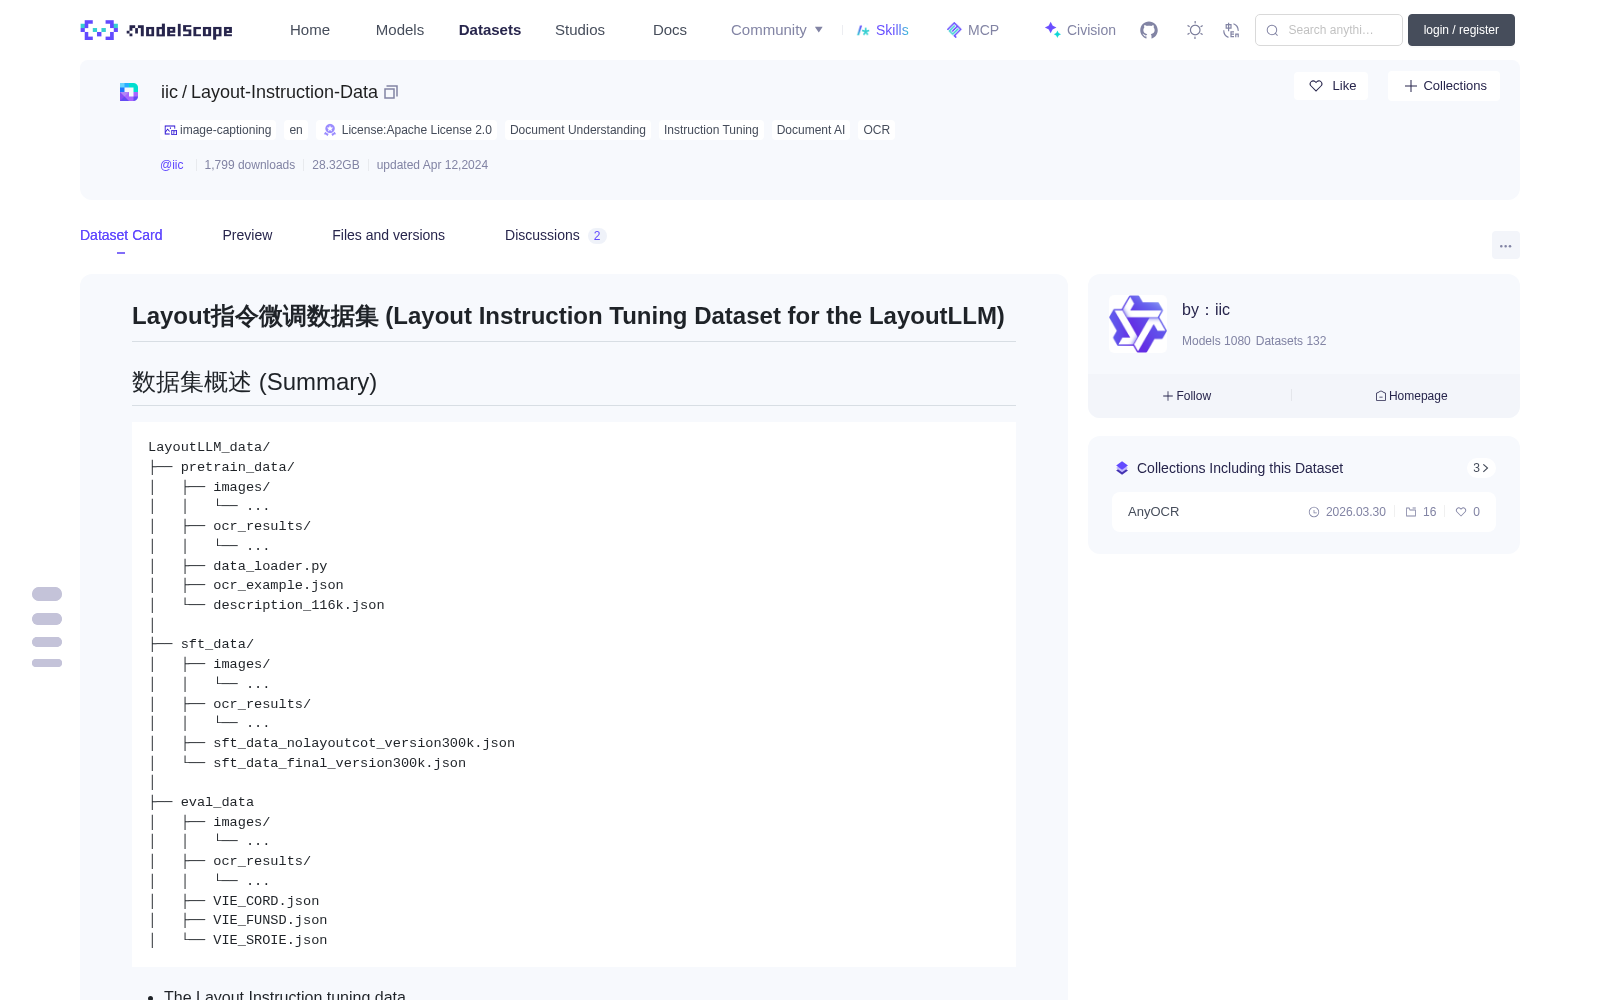Open the Studios menu item
Screen dimensions: 1600x1000
pos(580,30)
